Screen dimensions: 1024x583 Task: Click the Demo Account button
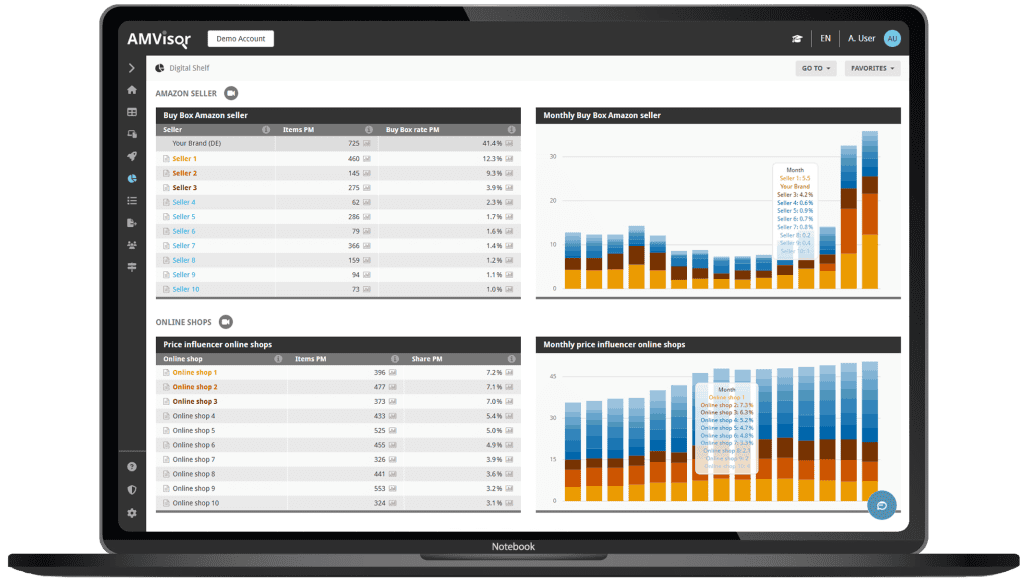(240, 39)
